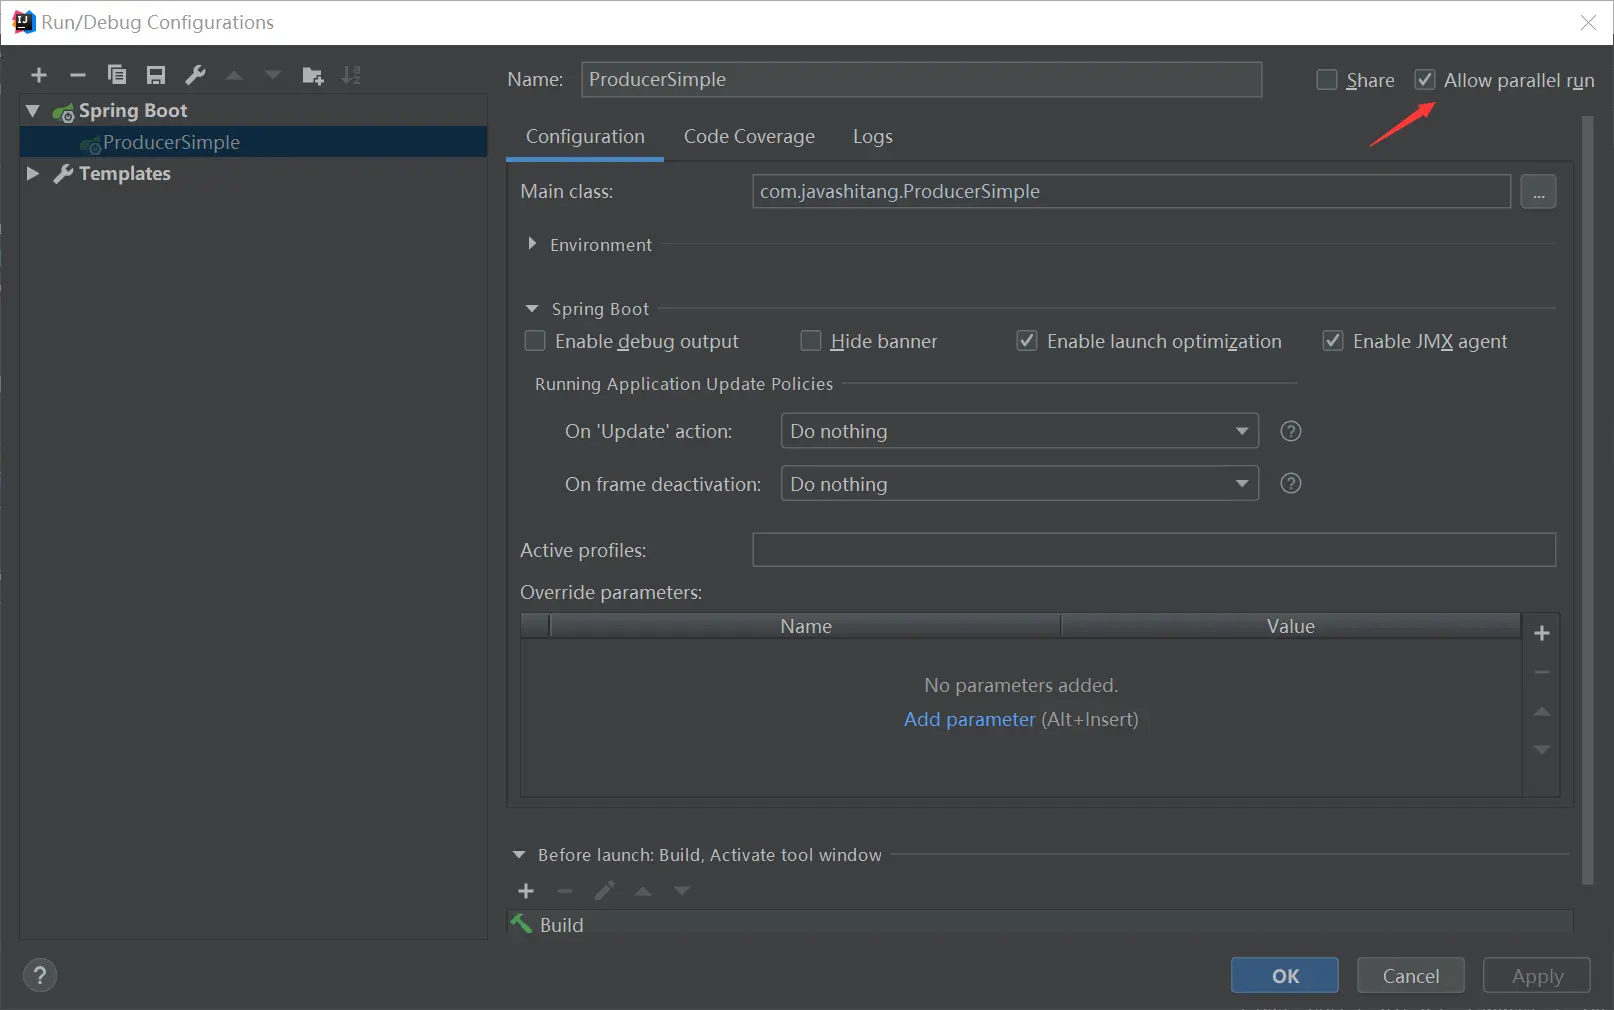
Task: Expand the Templates tree node
Action: click(x=33, y=173)
